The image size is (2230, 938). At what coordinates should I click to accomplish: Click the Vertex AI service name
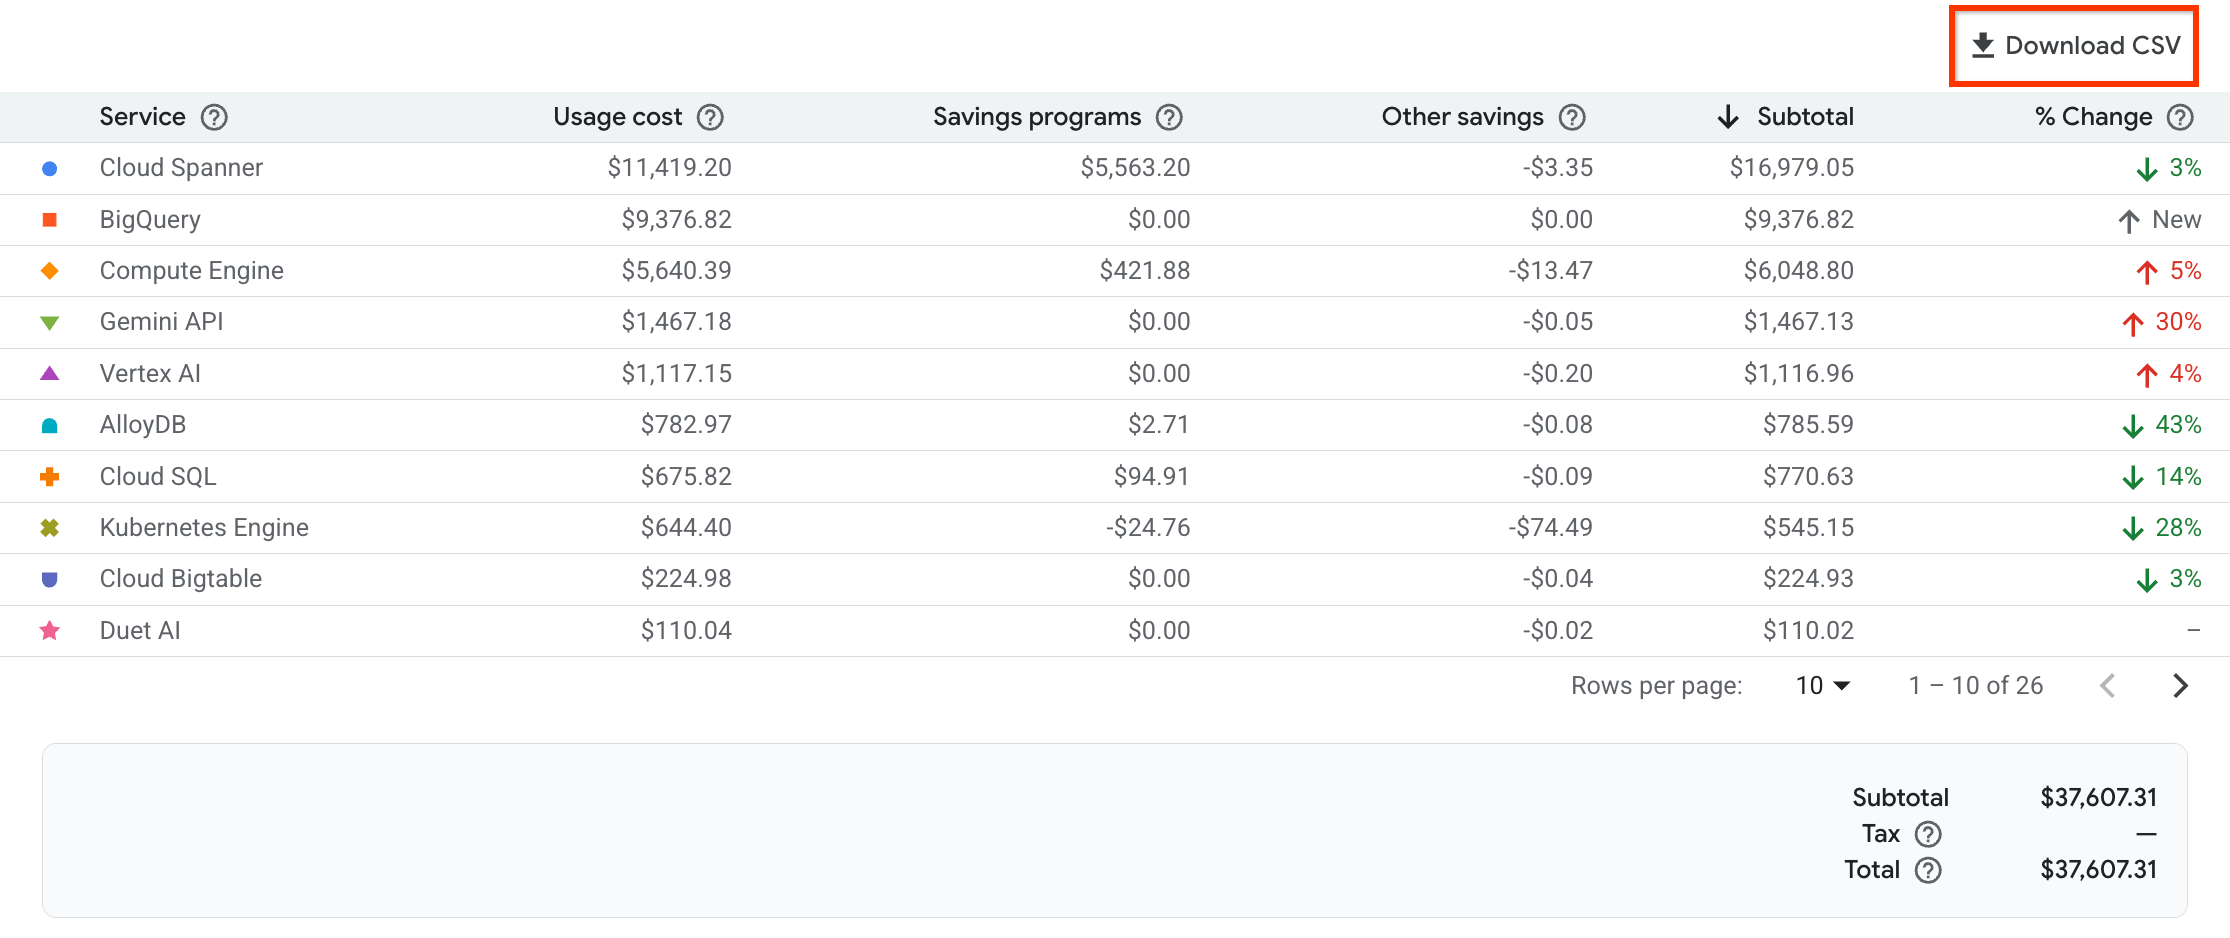tap(150, 373)
